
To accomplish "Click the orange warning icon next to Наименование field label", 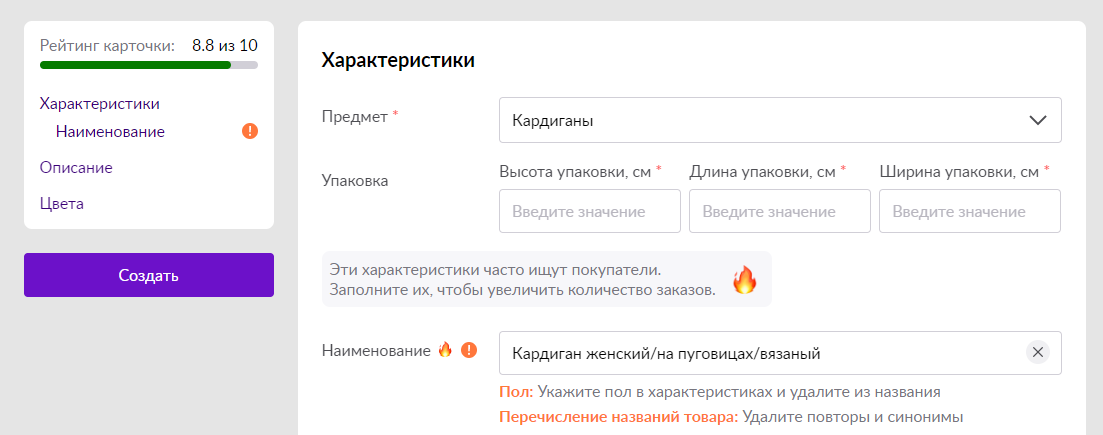I will pyautogui.click(x=468, y=350).
